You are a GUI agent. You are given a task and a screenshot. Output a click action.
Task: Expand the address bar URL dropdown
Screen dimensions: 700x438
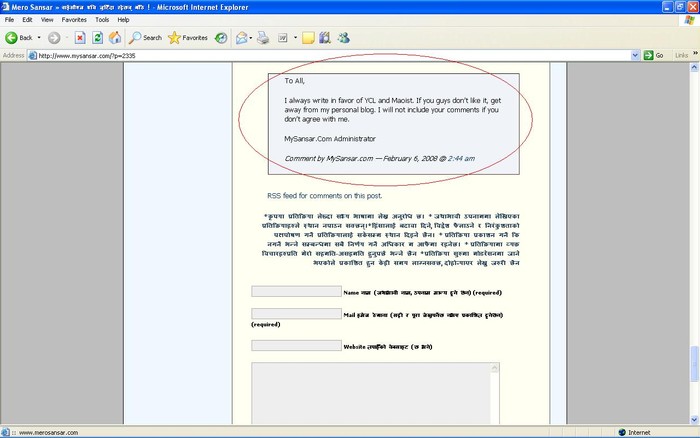(x=638, y=55)
